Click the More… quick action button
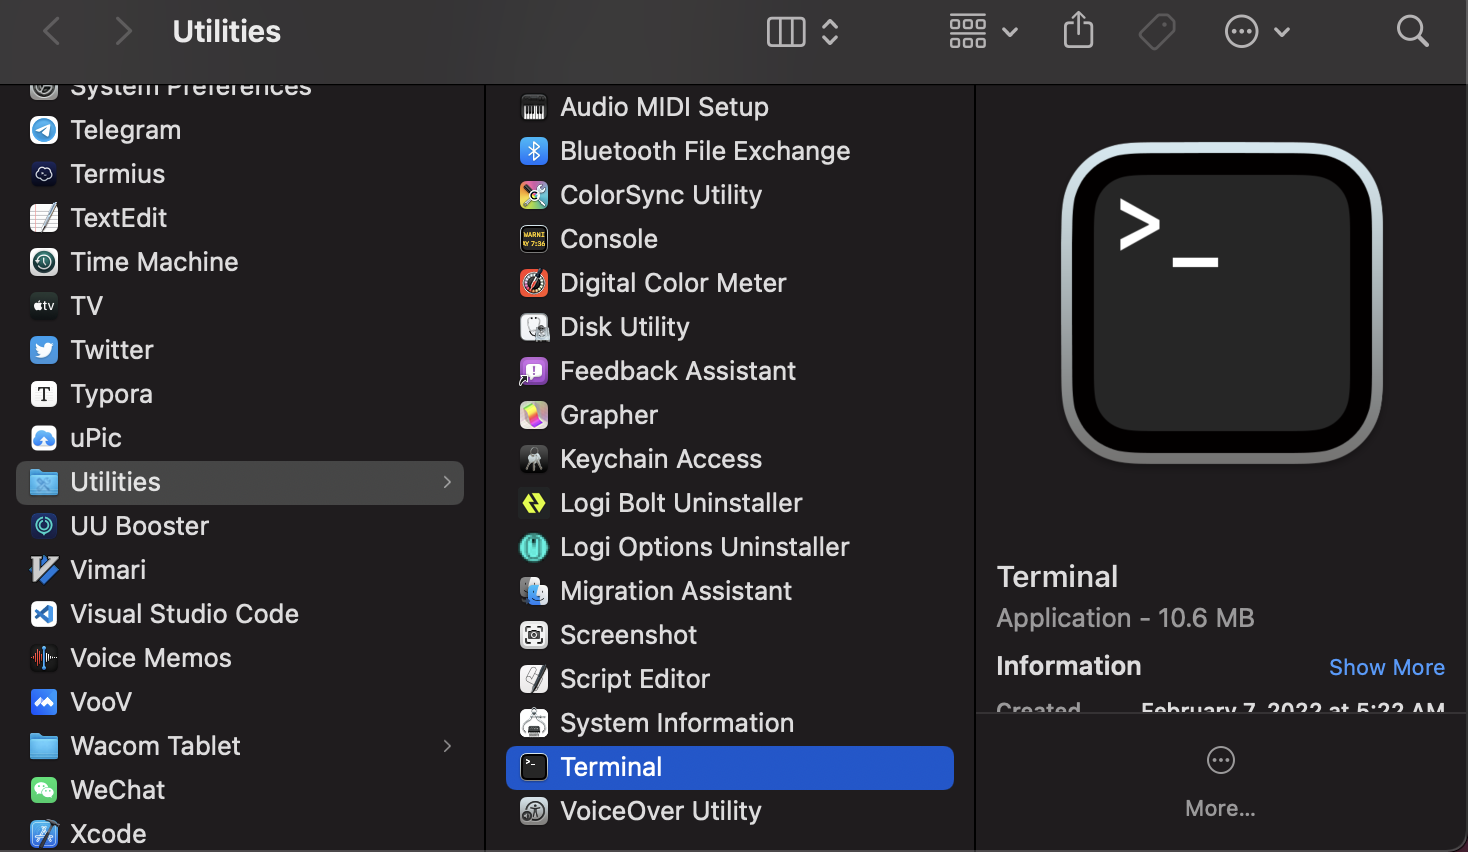This screenshot has width=1468, height=852. click(1220, 782)
